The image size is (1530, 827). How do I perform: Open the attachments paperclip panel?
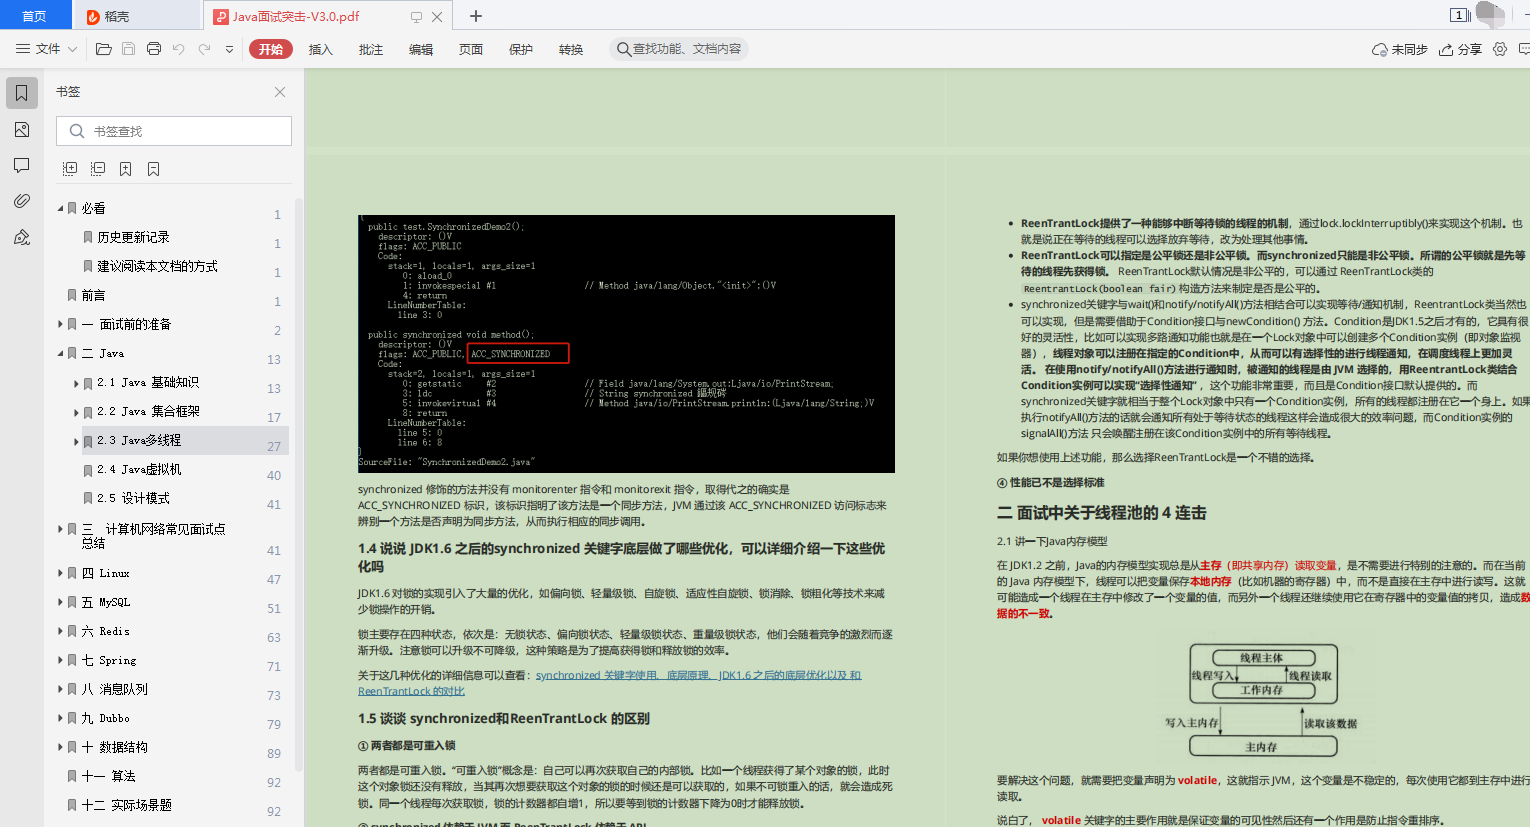[21, 201]
